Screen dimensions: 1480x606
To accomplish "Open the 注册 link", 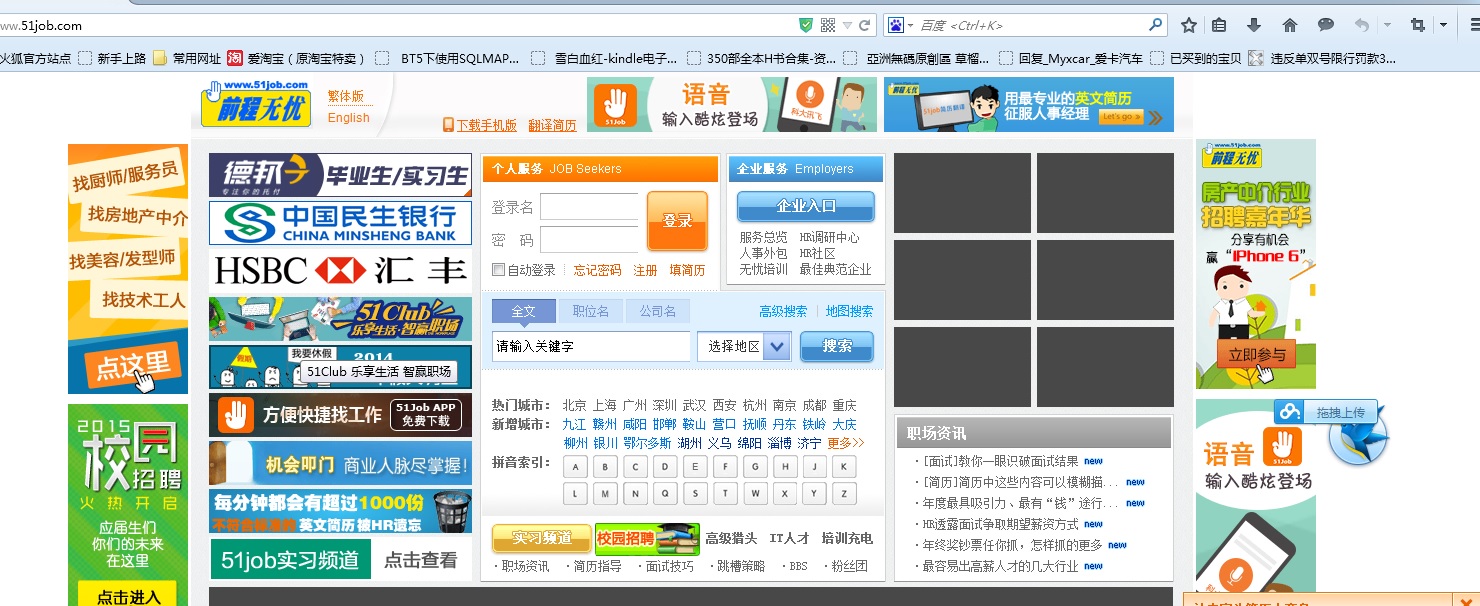I will (645, 270).
